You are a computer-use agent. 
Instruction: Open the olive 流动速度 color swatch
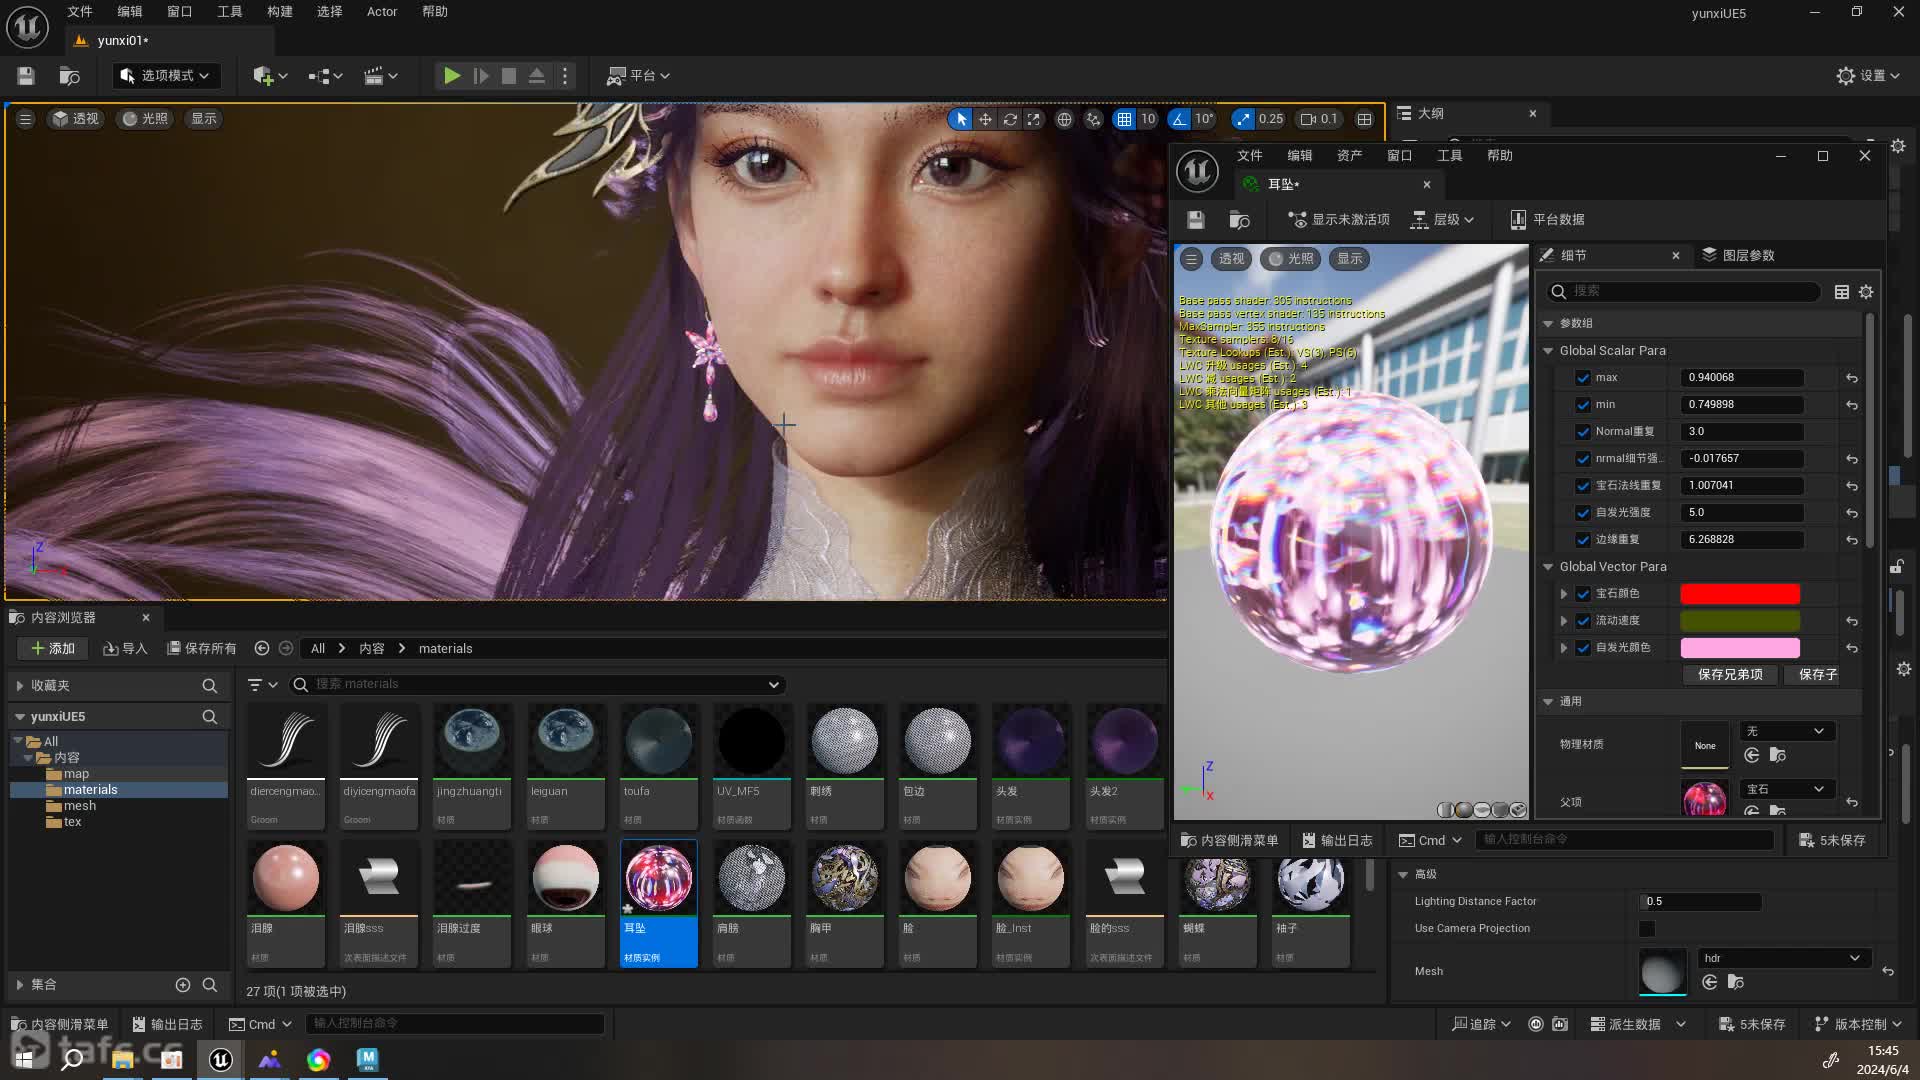point(1740,621)
